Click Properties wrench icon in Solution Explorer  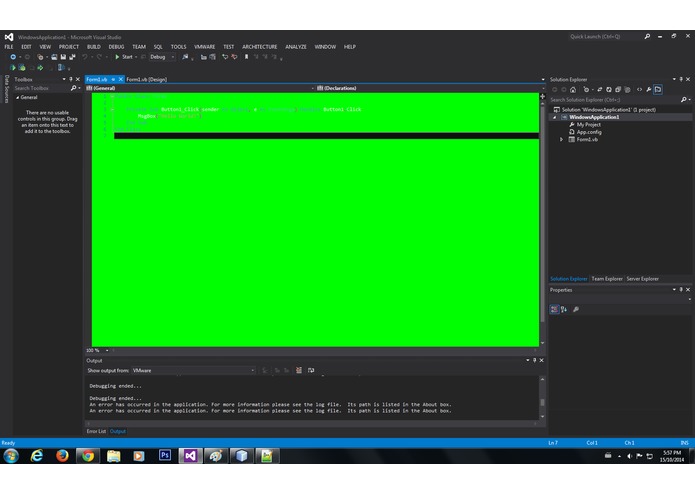click(648, 89)
